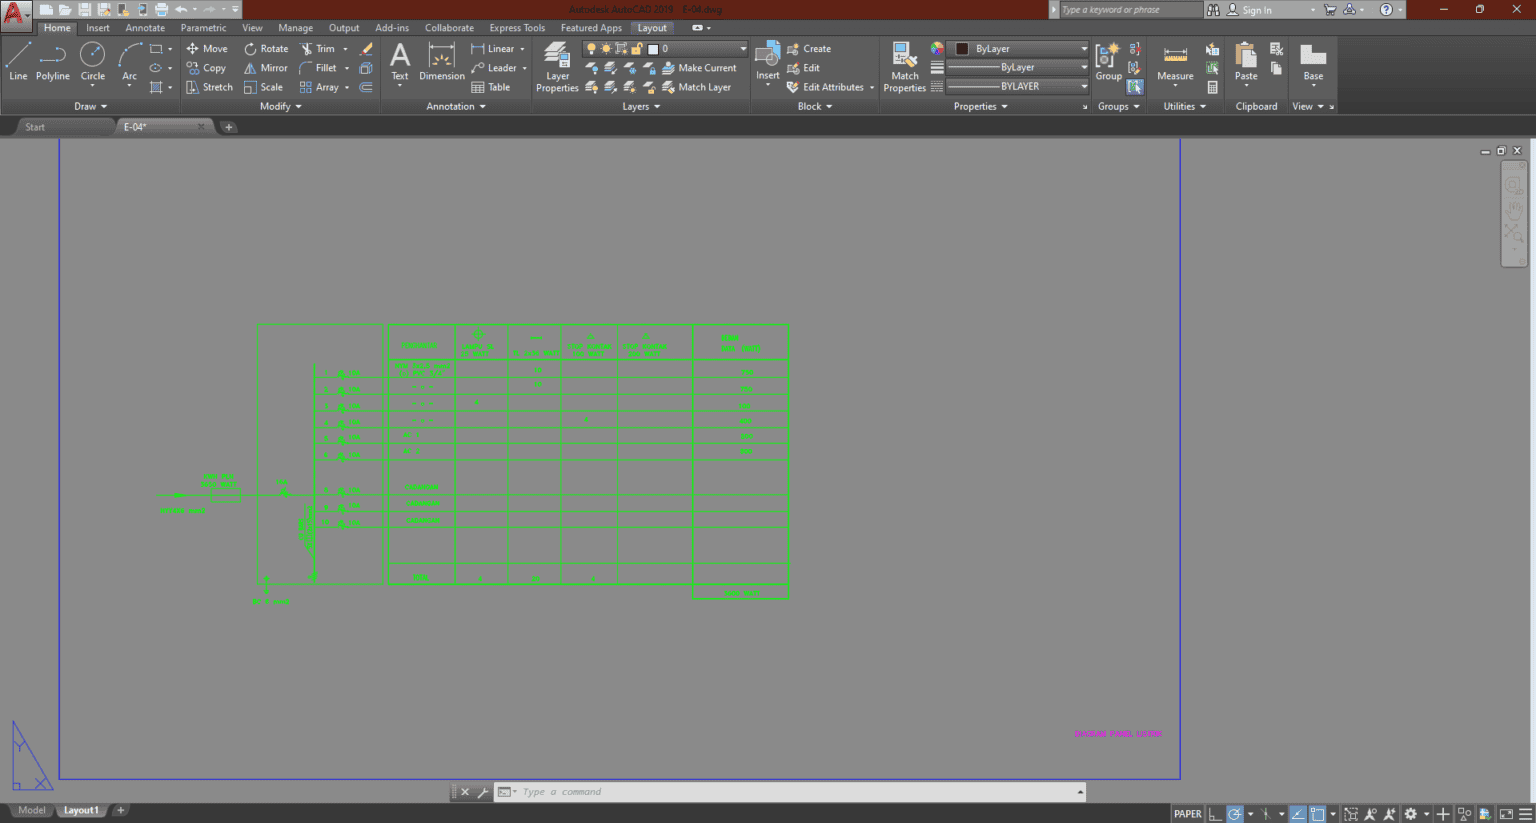Select the Line drawing tool
The image size is (1536, 823).
17,62
